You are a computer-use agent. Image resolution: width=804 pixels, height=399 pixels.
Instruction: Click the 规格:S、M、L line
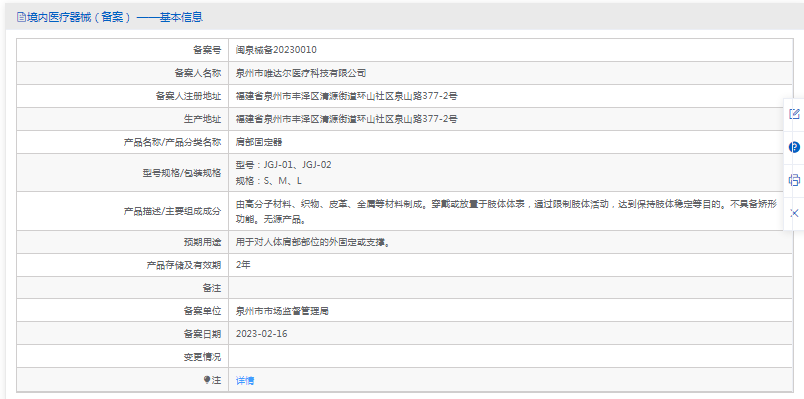coord(269,181)
